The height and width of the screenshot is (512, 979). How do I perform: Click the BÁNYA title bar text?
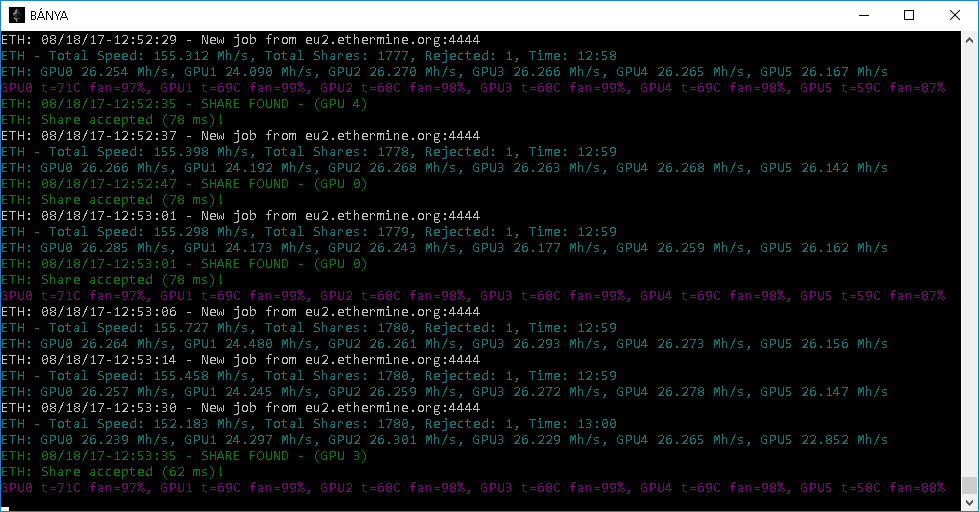49,15
